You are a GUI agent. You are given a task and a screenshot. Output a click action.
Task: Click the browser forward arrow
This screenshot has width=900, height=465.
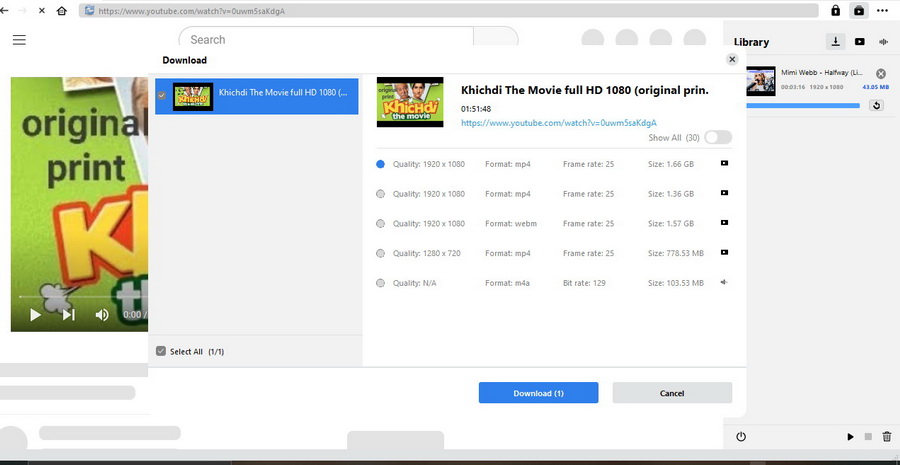pos(22,10)
